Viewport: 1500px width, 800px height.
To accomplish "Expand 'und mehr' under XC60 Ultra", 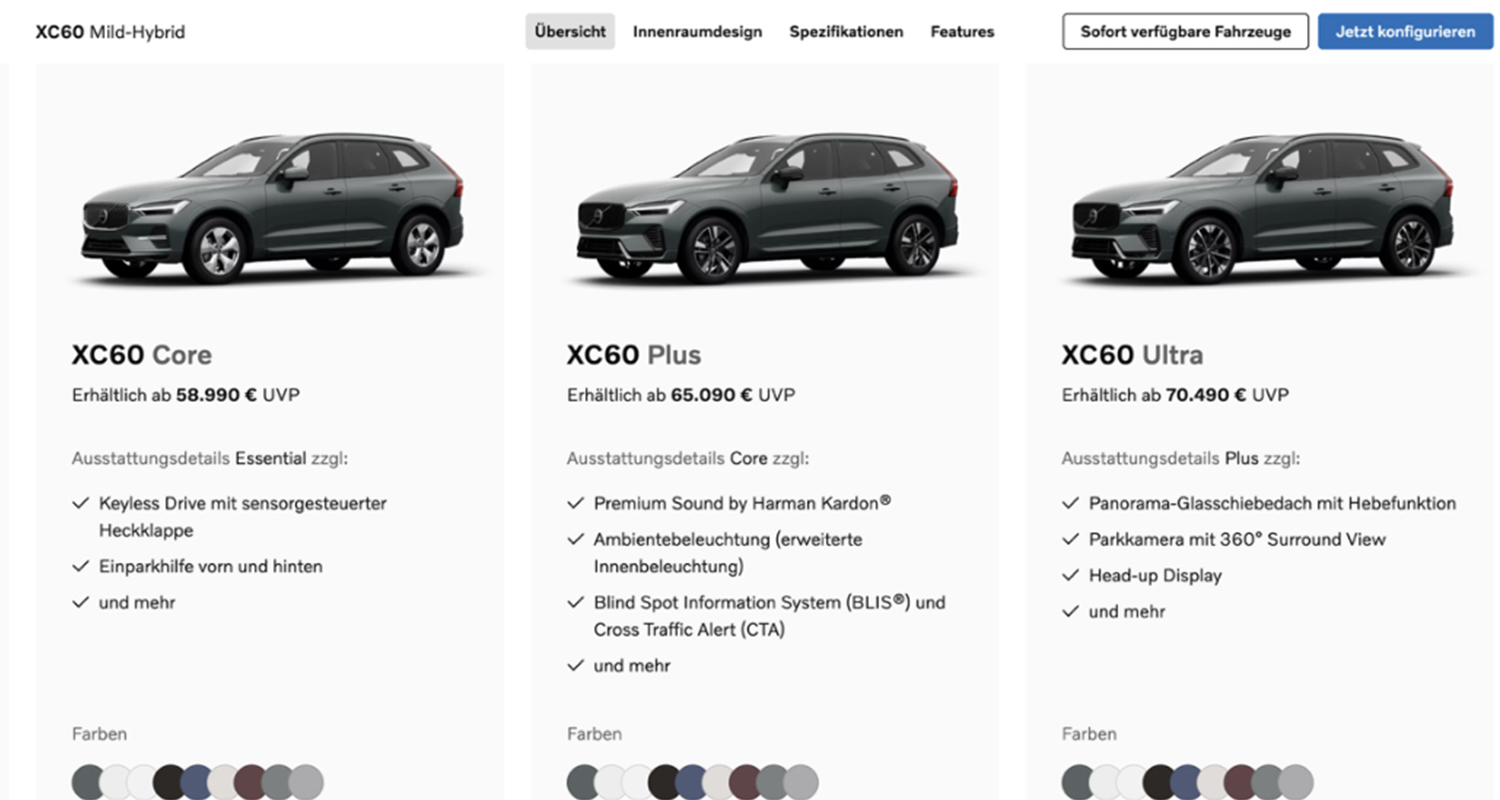I will 1127,612.
